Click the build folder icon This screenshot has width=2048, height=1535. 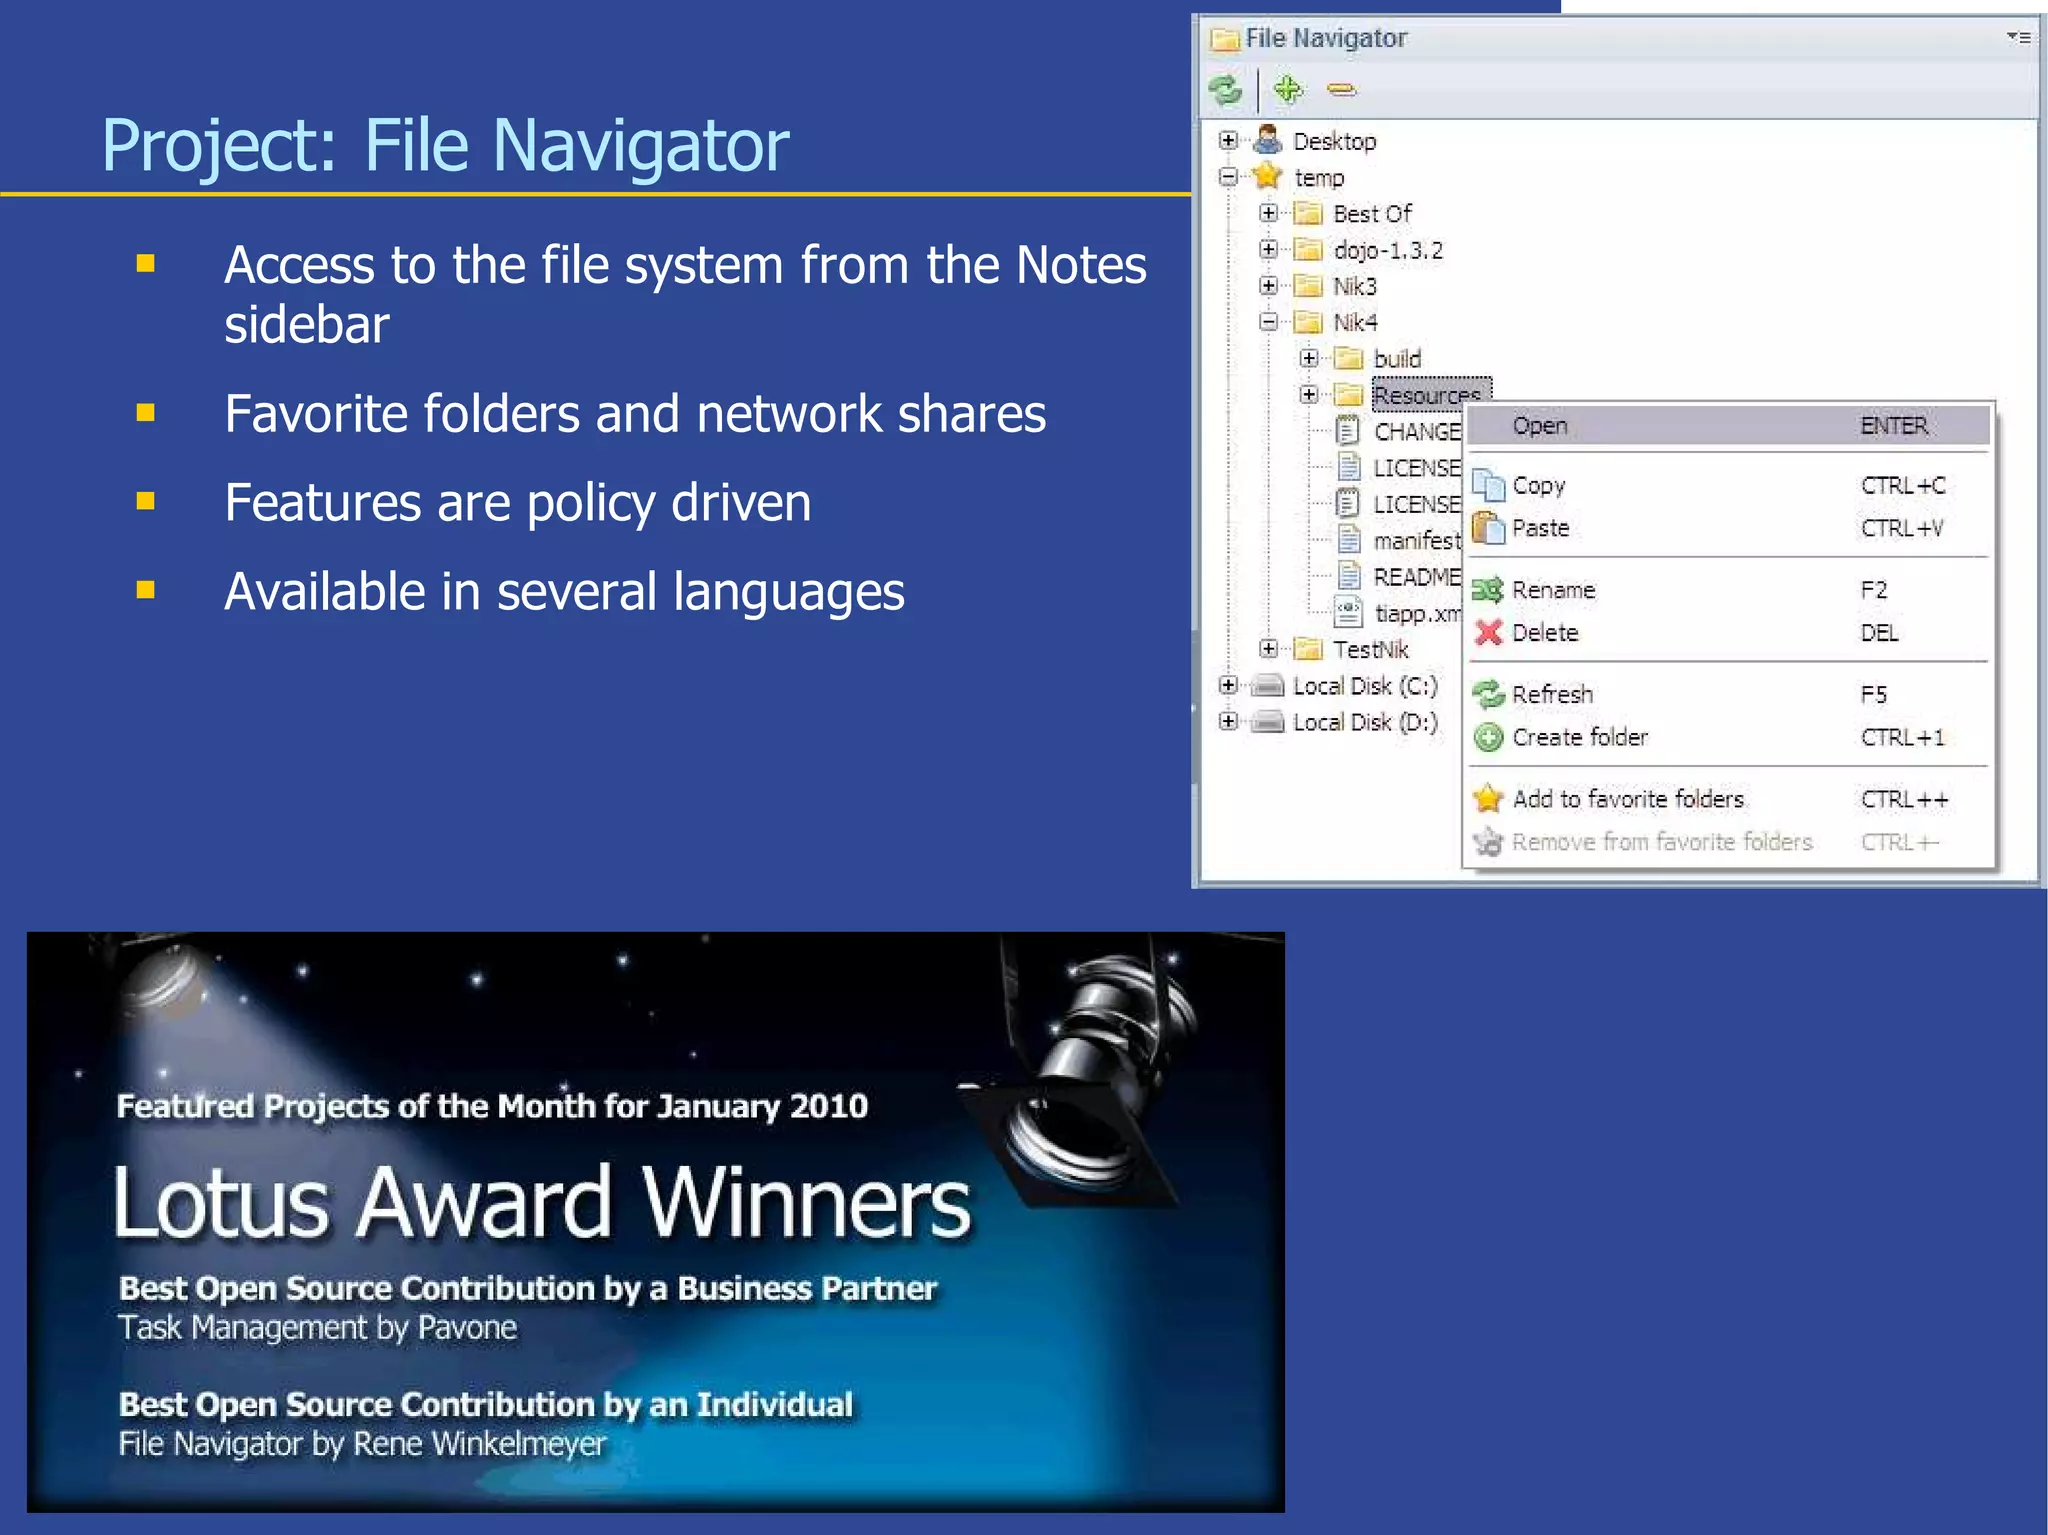pos(1349,358)
